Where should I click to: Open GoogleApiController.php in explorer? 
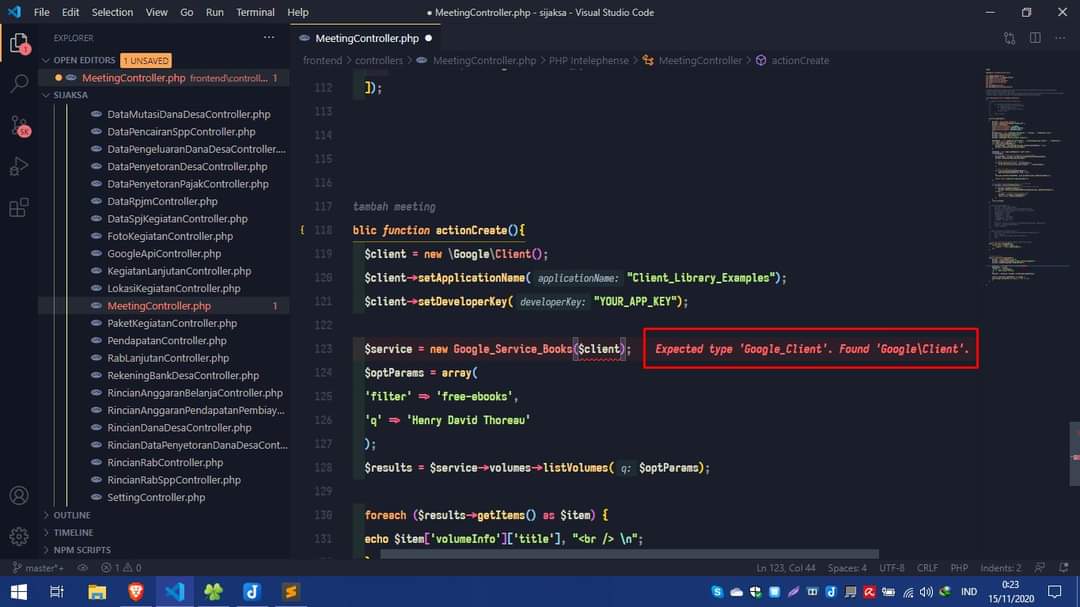pos(164,254)
